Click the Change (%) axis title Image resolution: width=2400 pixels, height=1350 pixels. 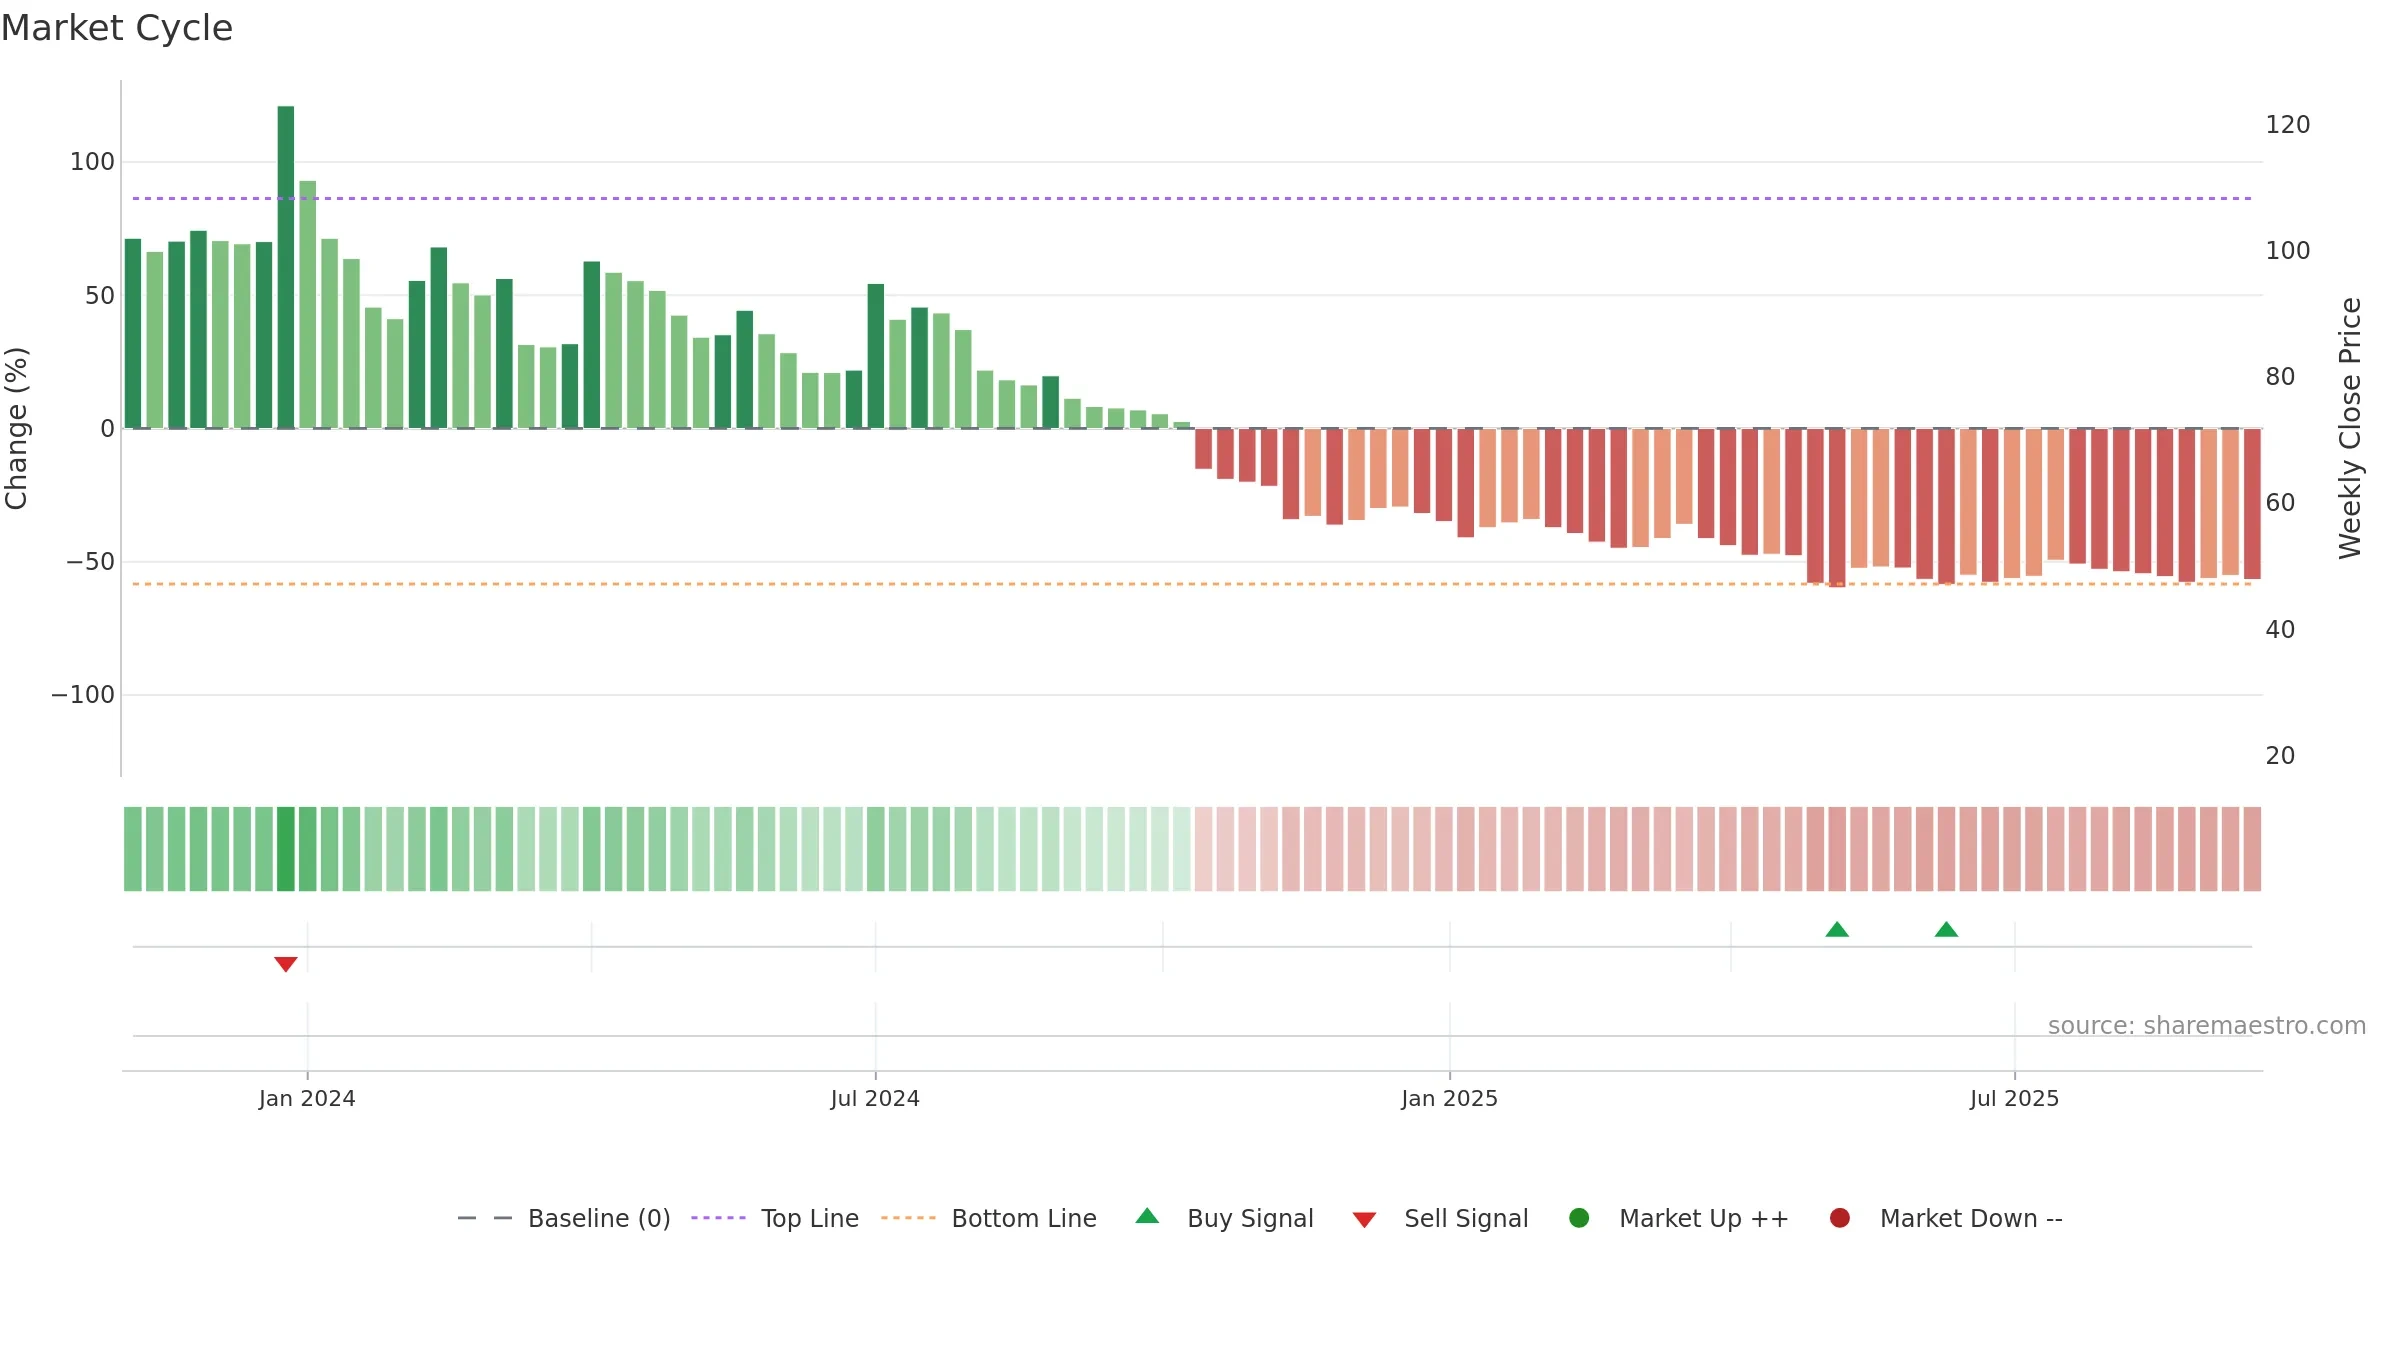click(17, 428)
